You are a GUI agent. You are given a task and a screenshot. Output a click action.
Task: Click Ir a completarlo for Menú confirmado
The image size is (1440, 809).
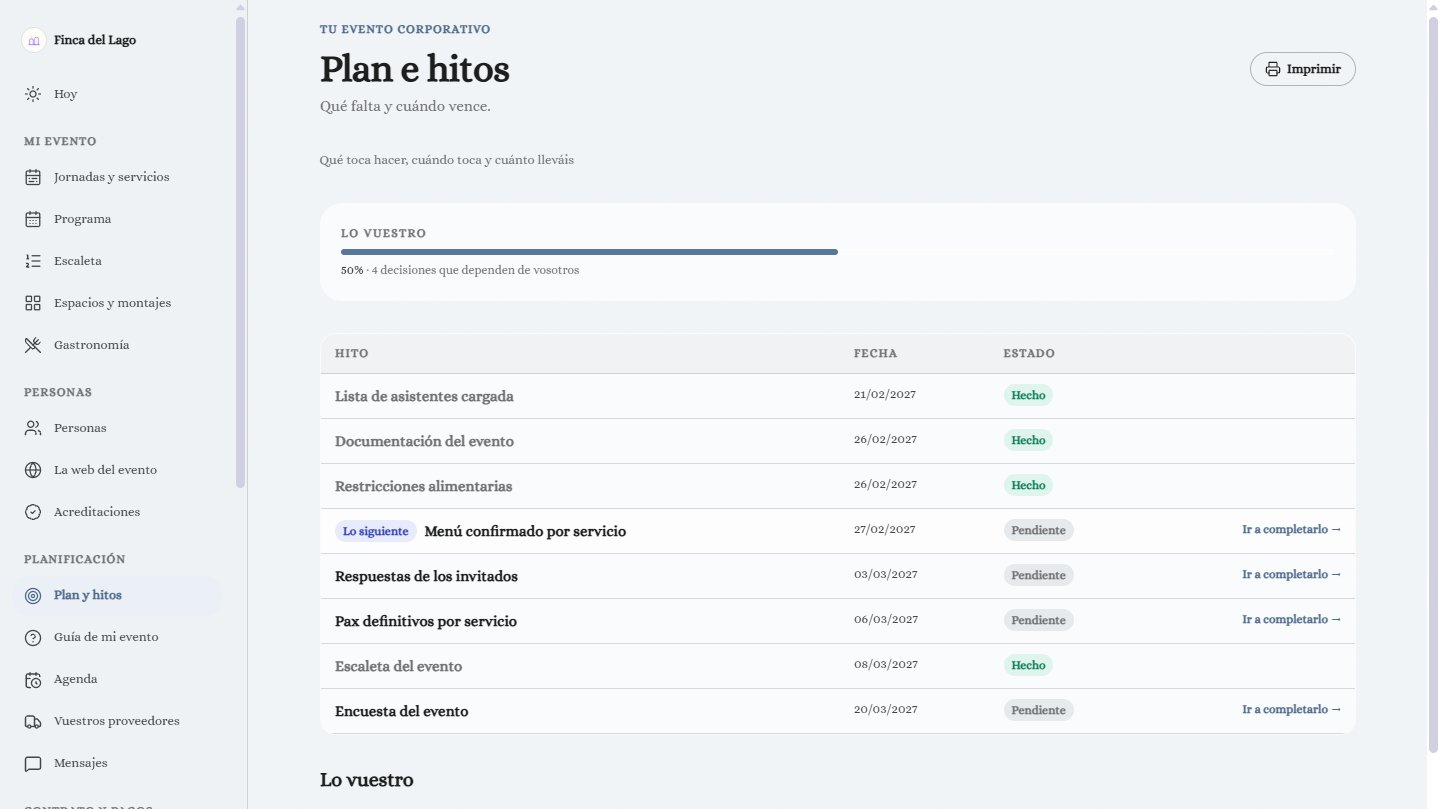[1292, 530]
